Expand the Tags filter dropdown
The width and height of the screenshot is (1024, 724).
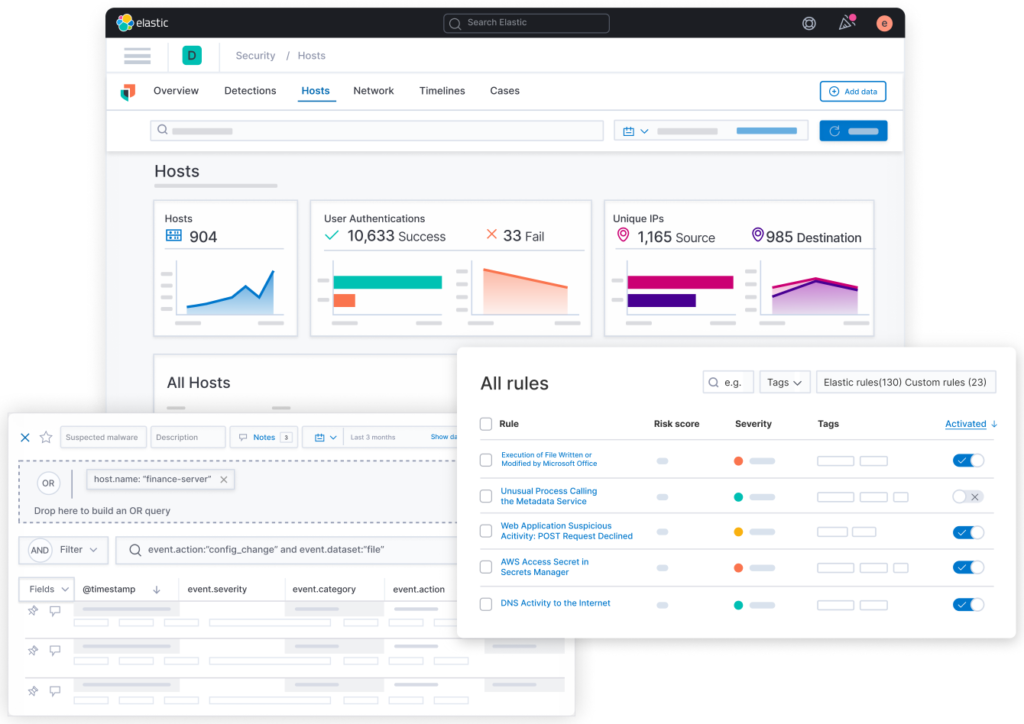(784, 382)
